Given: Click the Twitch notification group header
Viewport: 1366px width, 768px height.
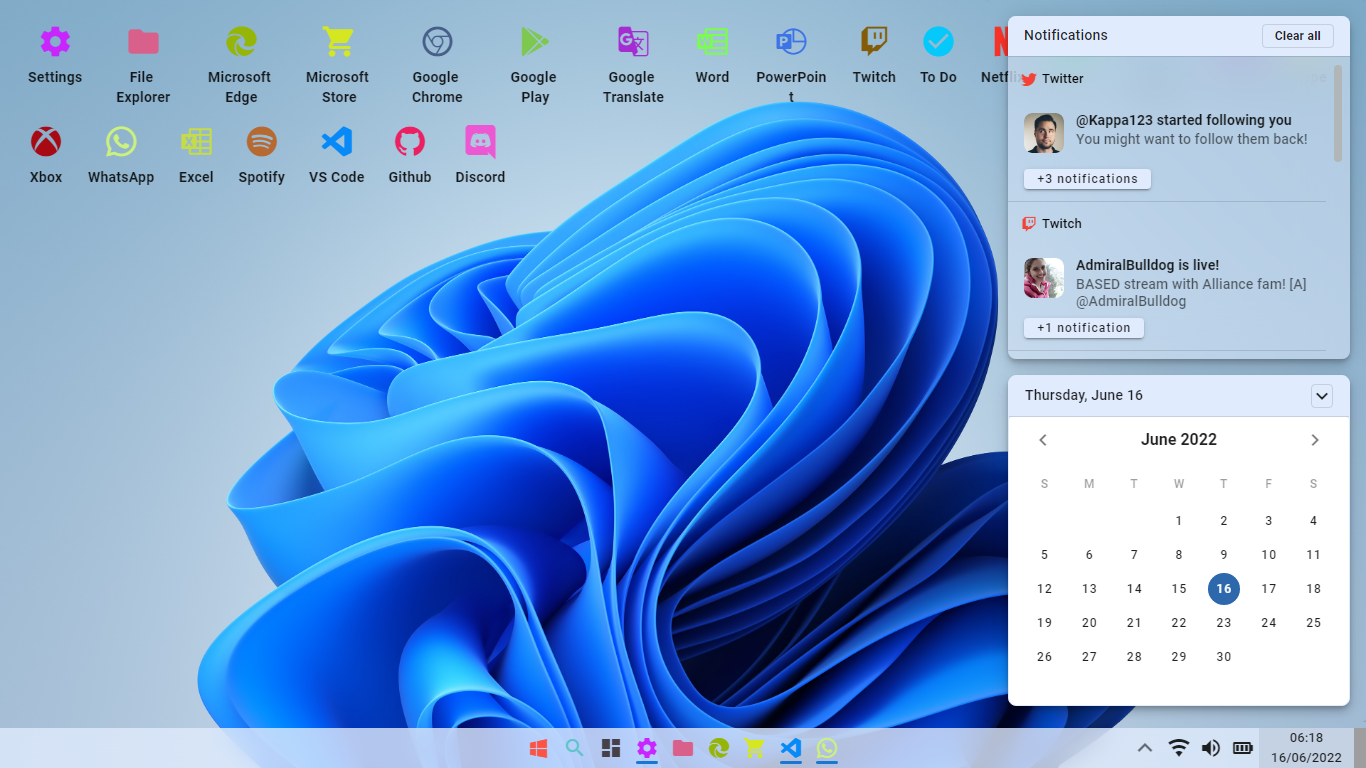Looking at the screenshot, I should pos(1052,224).
